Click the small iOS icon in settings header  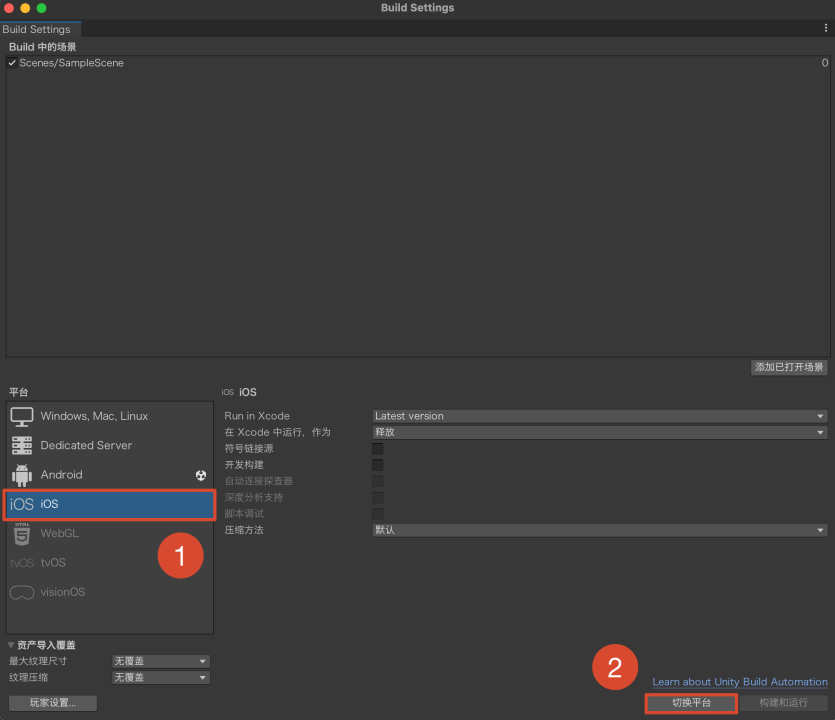point(228,392)
